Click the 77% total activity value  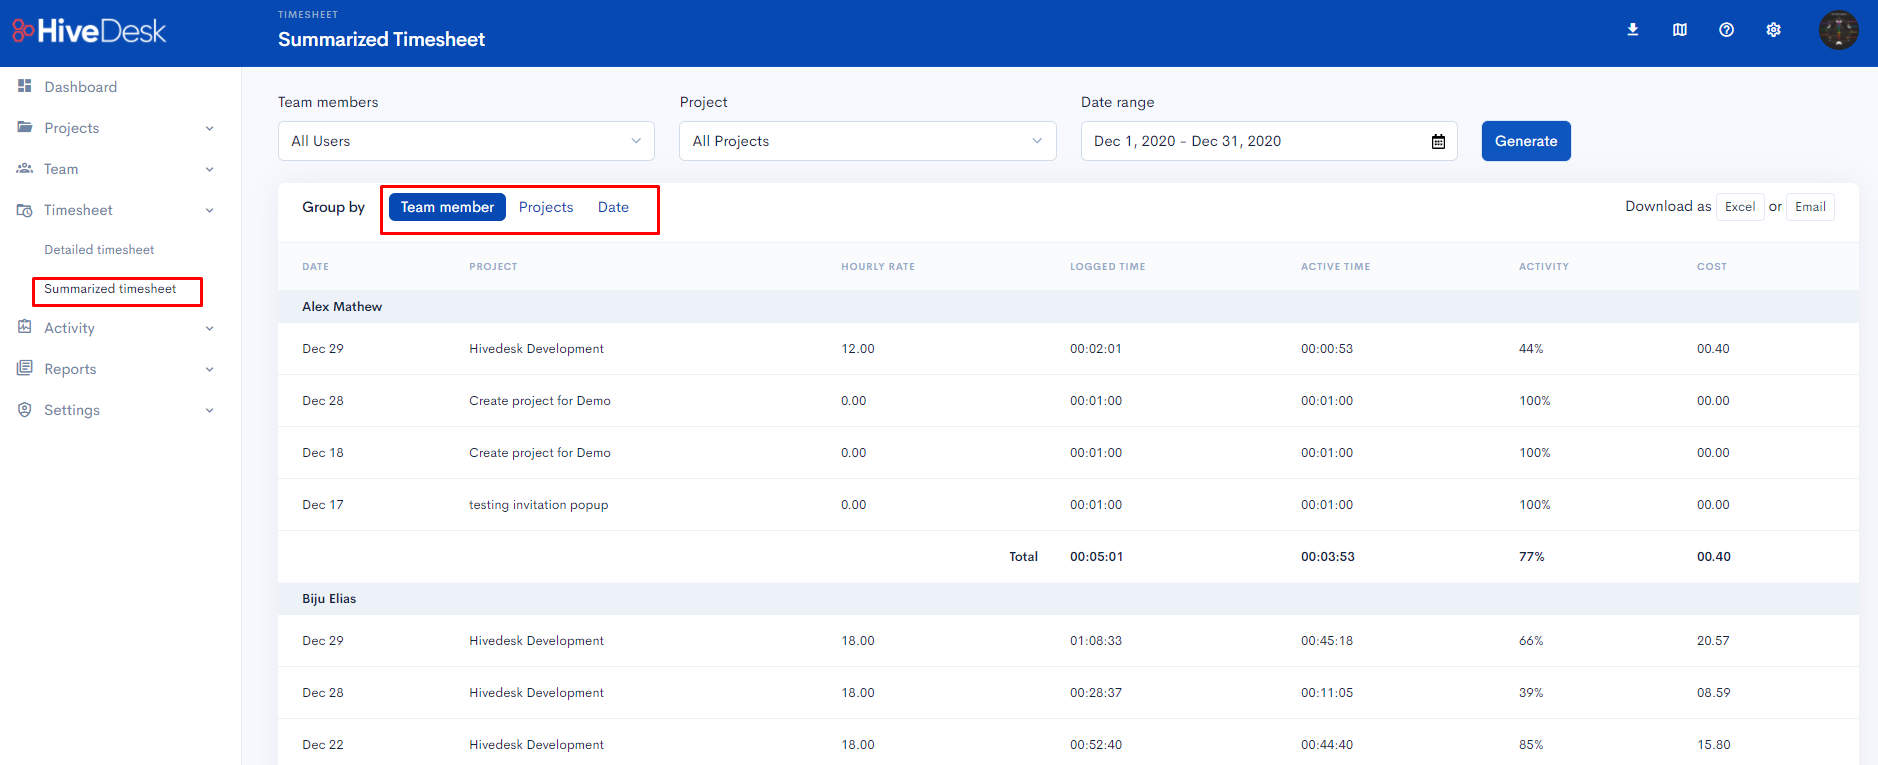[1532, 557]
